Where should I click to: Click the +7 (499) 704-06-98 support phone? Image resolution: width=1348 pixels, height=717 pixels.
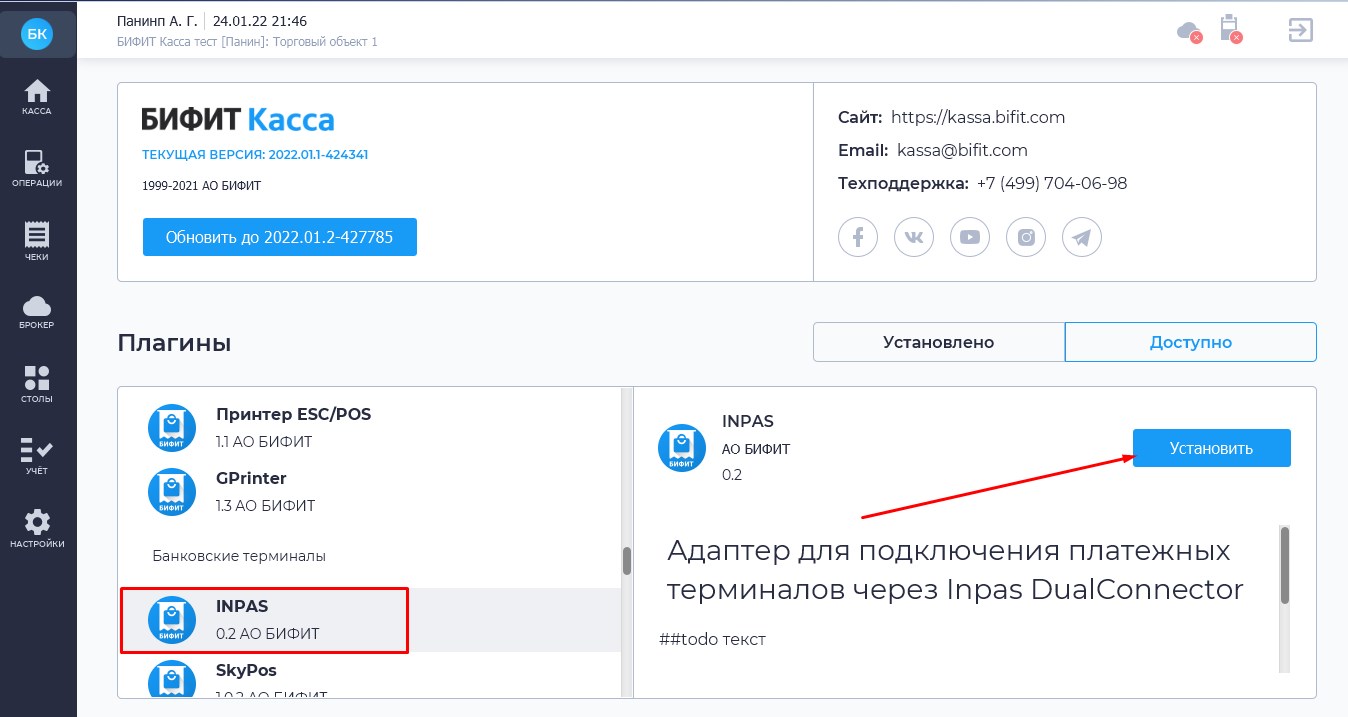coord(1052,183)
